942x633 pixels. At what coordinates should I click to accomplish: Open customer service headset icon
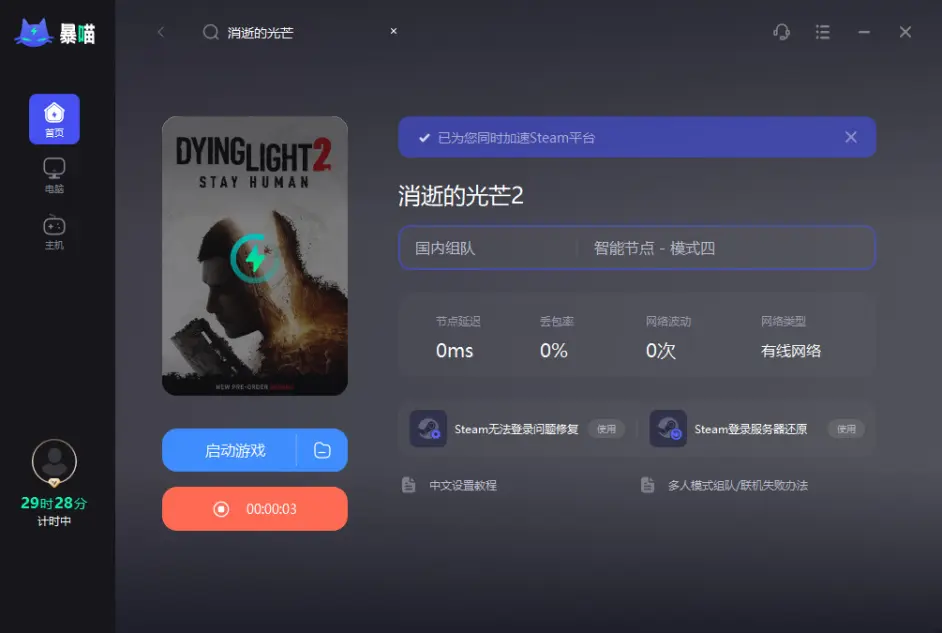781,31
